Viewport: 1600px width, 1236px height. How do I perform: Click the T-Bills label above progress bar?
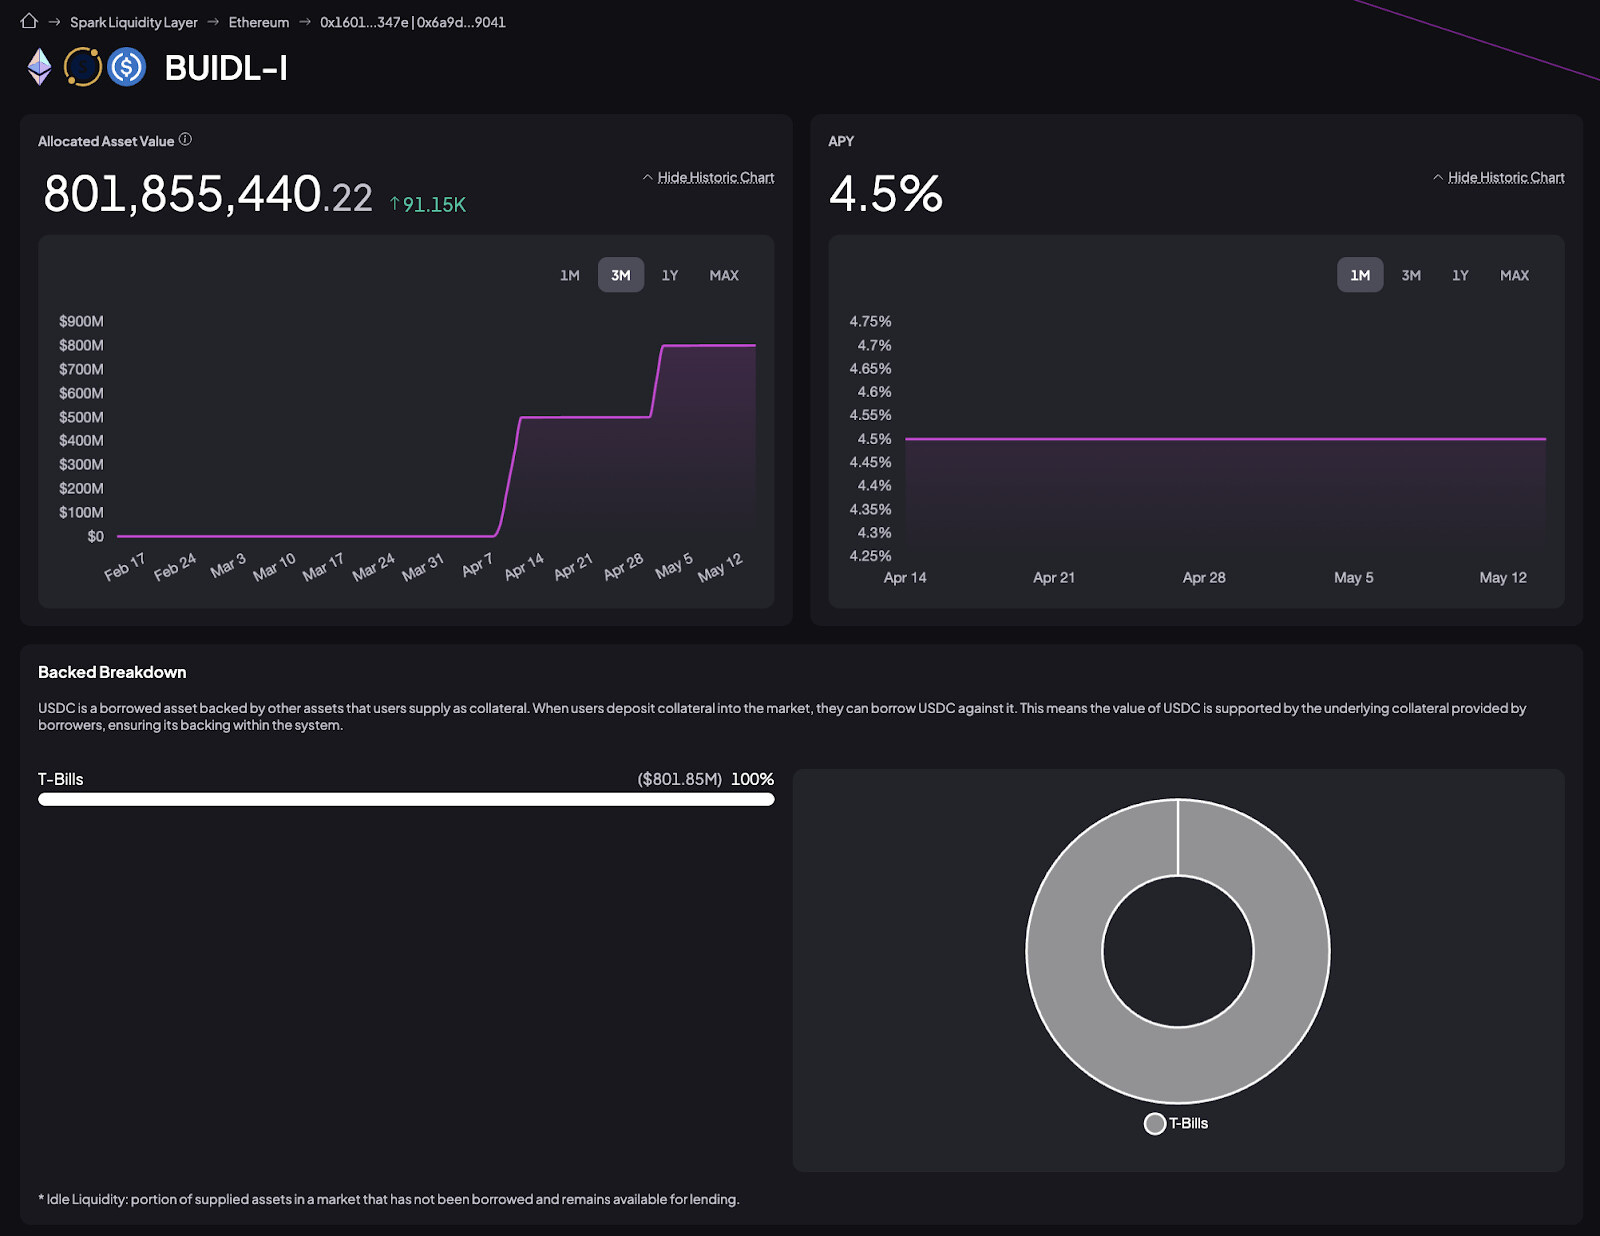(x=61, y=779)
